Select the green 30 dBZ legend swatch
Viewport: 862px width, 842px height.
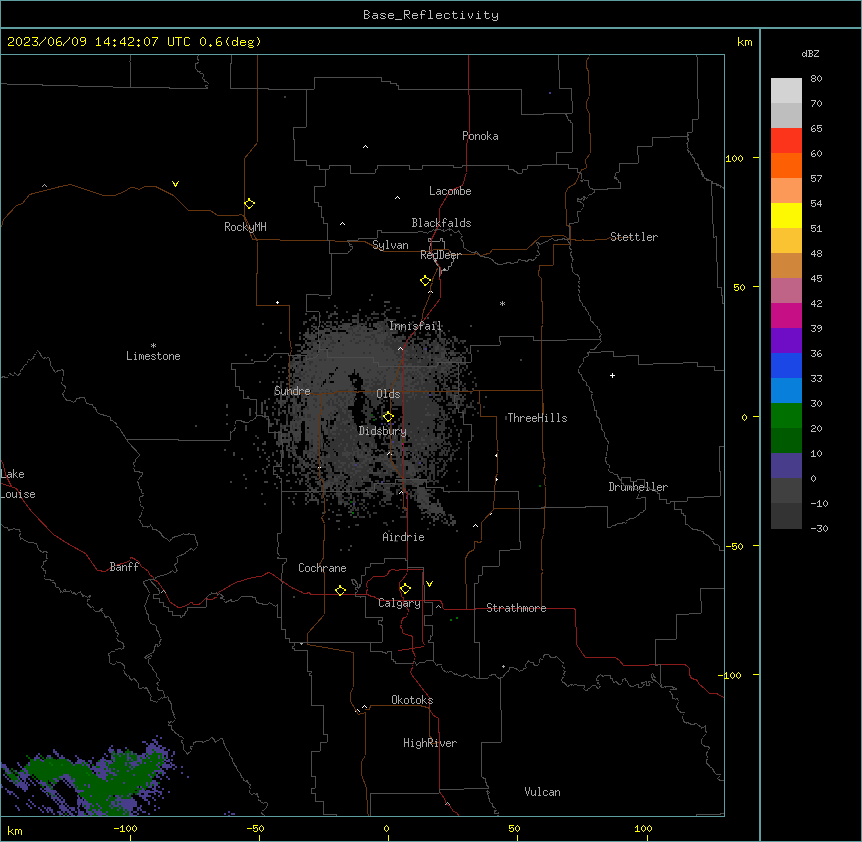click(786, 416)
